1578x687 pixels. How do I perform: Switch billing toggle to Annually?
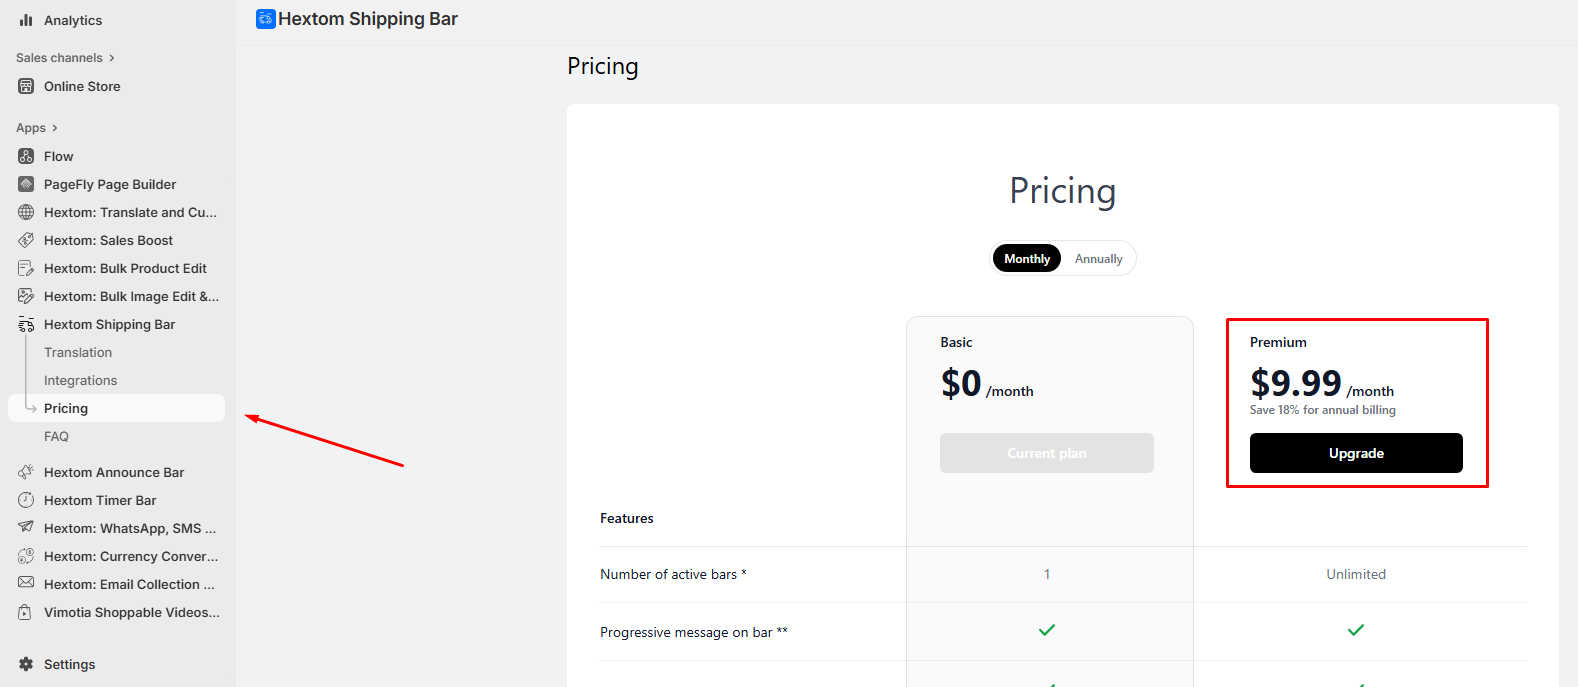click(1098, 259)
